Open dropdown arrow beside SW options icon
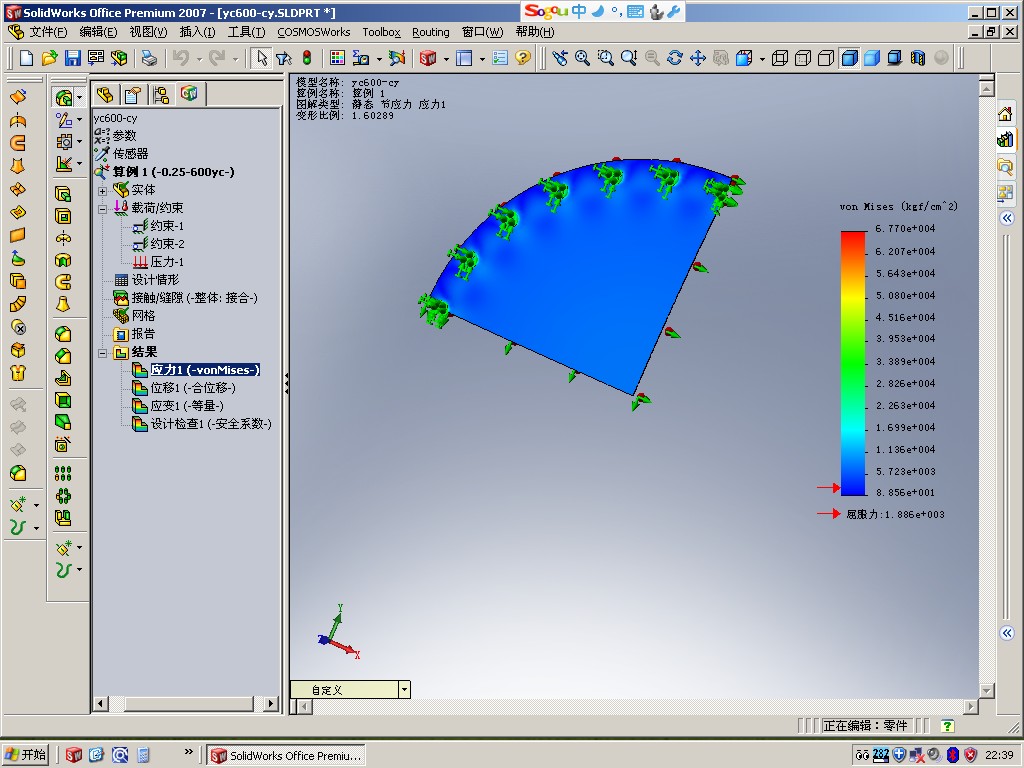The width and height of the screenshot is (1024, 768). tap(446, 59)
